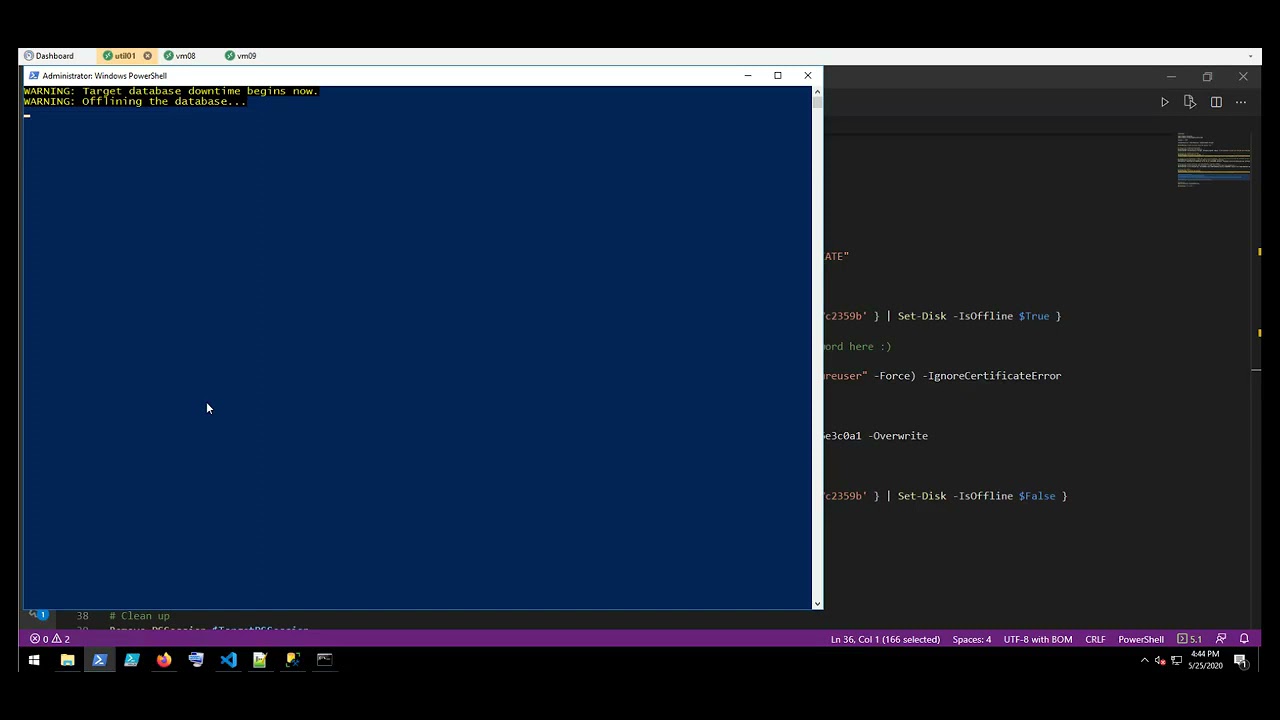This screenshot has height=720, width=1280.
Task: Click the network tray icon
Action: pos(1177,660)
